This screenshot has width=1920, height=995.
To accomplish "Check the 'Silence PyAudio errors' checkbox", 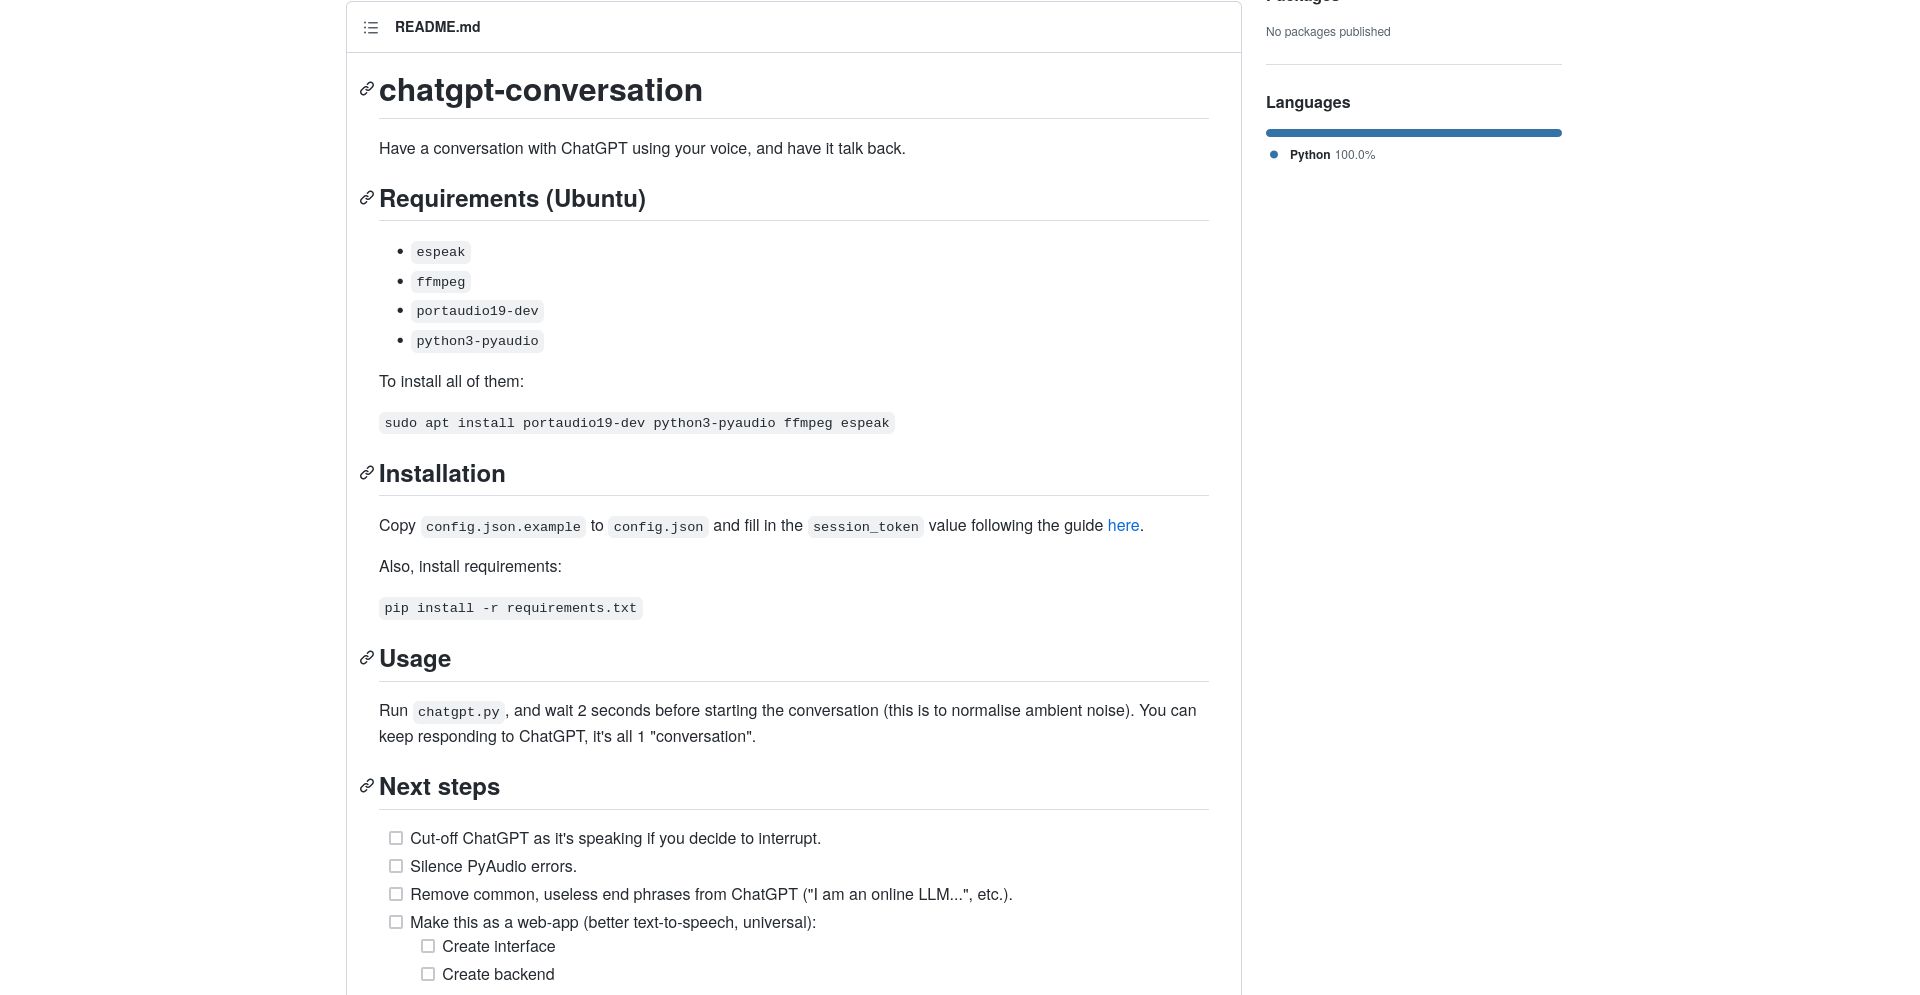I will (x=396, y=867).
